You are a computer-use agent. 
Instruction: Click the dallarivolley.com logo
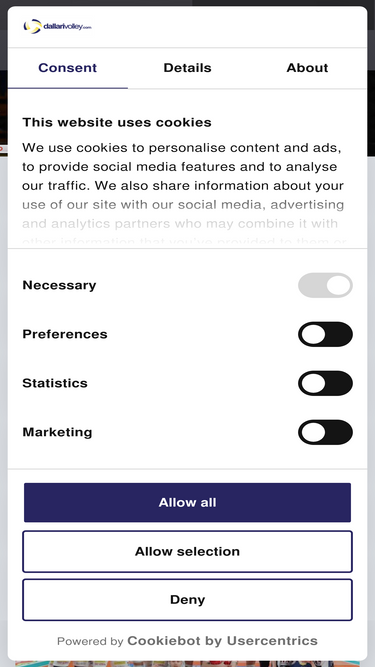point(57,27)
